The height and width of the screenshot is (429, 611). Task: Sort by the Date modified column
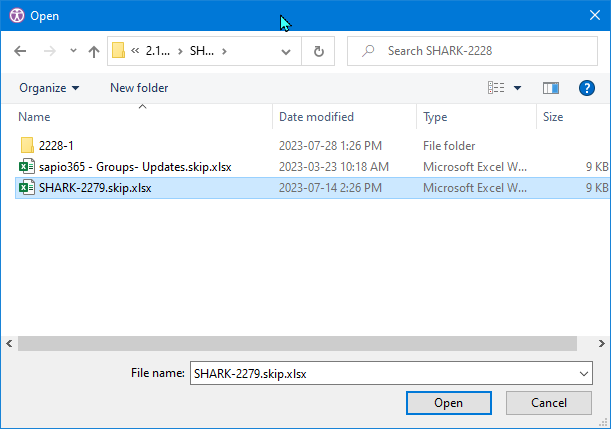(316, 117)
